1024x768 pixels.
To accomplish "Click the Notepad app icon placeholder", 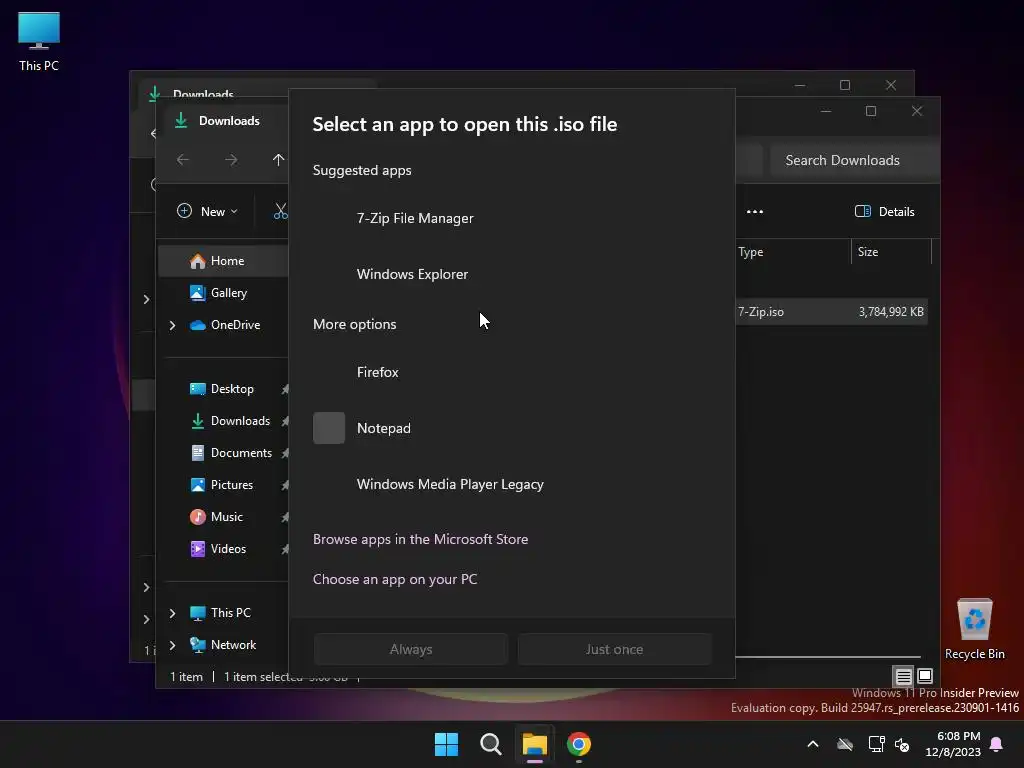I will coord(328,428).
